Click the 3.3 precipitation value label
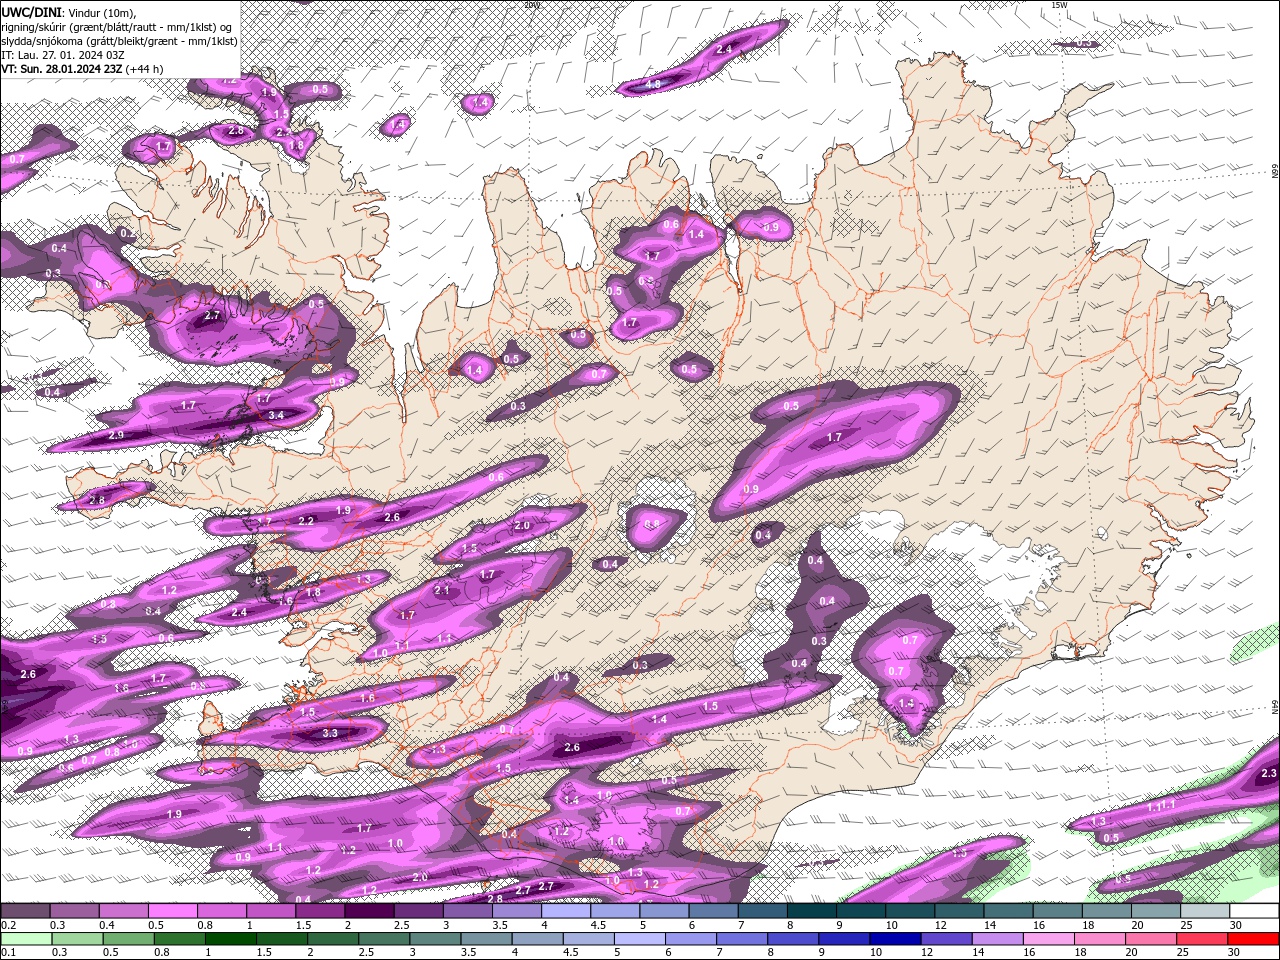This screenshot has width=1280, height=960. point(331,733)
